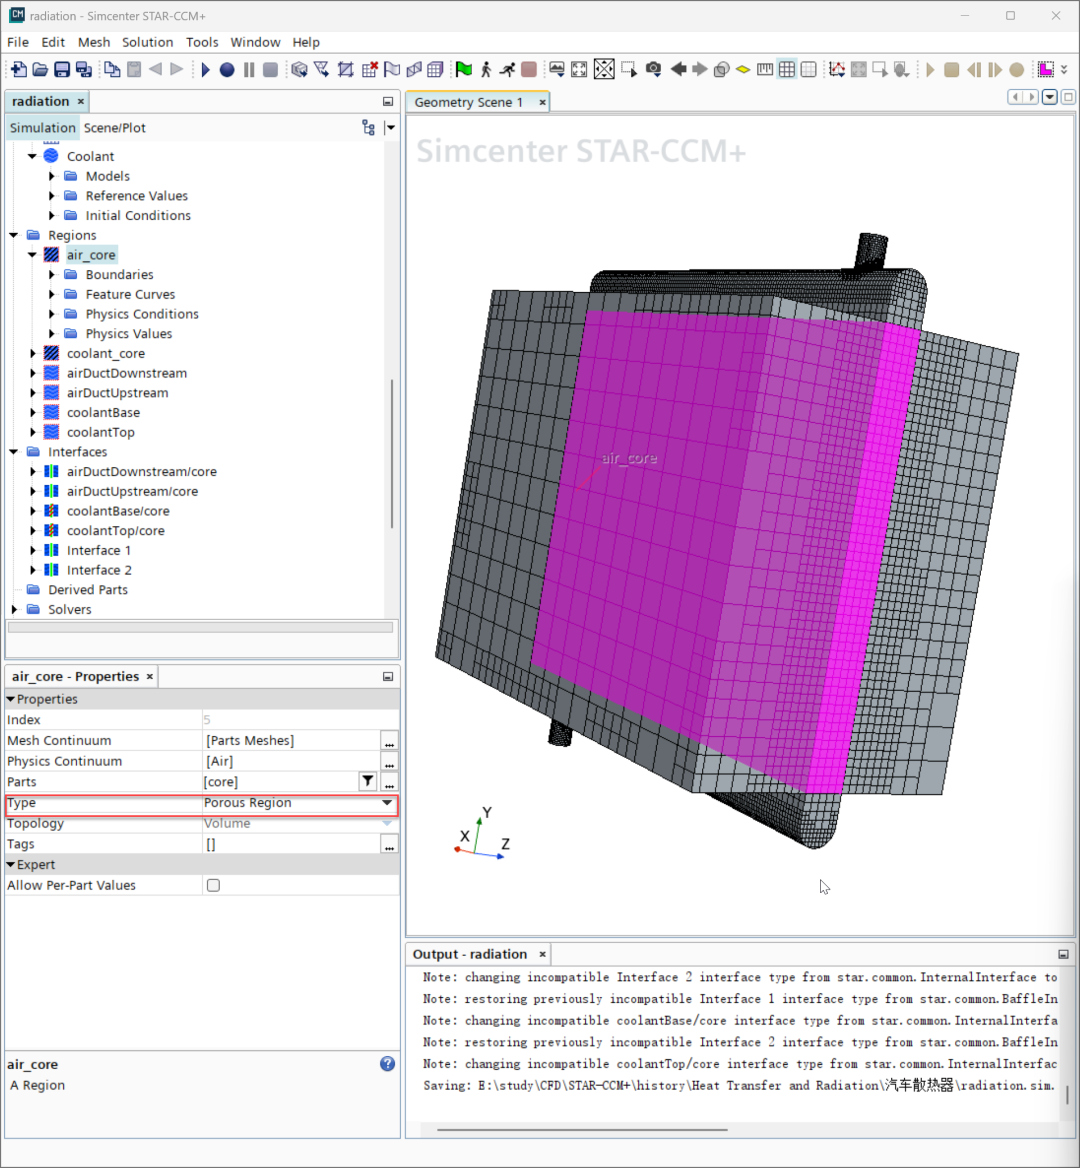This screenshot has width=1080, height=1168.
Task: Click the Save simulation floppy icon
Action: pyautogui.click(x=62, y=70)
